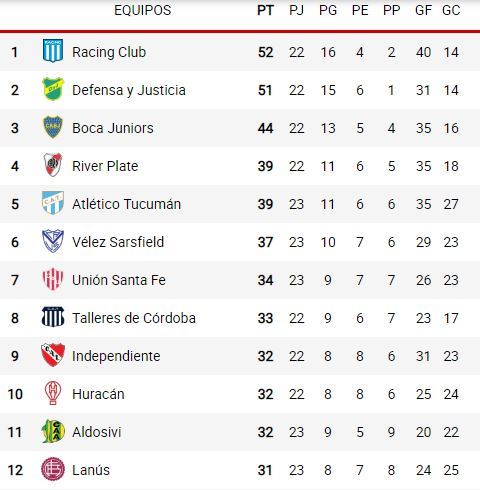
Task: Click the Boca Juniors team name
Action: [113, 128]
